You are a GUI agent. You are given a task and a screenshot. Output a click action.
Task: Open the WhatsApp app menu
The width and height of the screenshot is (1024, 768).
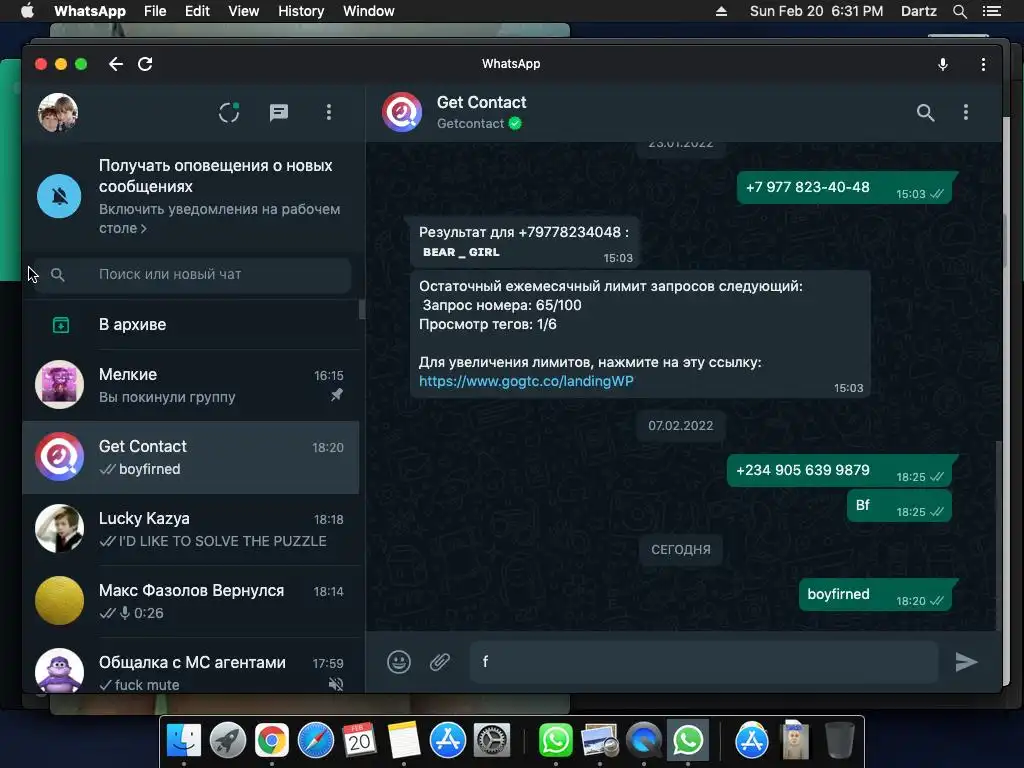89,11
